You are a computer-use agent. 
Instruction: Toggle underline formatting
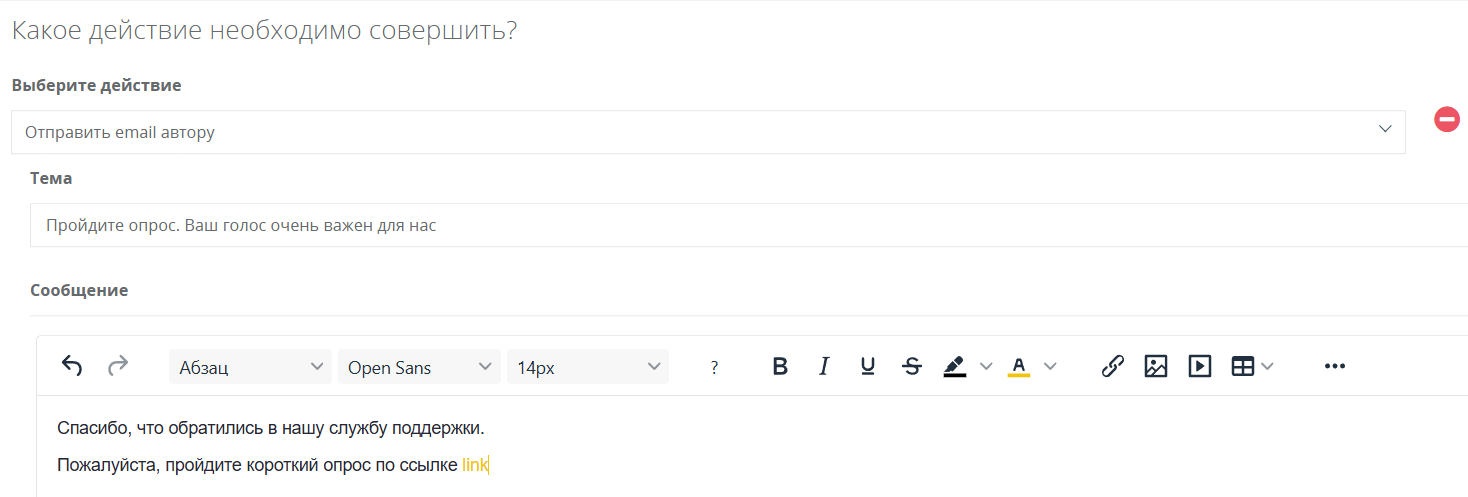[x=868, y=367]
